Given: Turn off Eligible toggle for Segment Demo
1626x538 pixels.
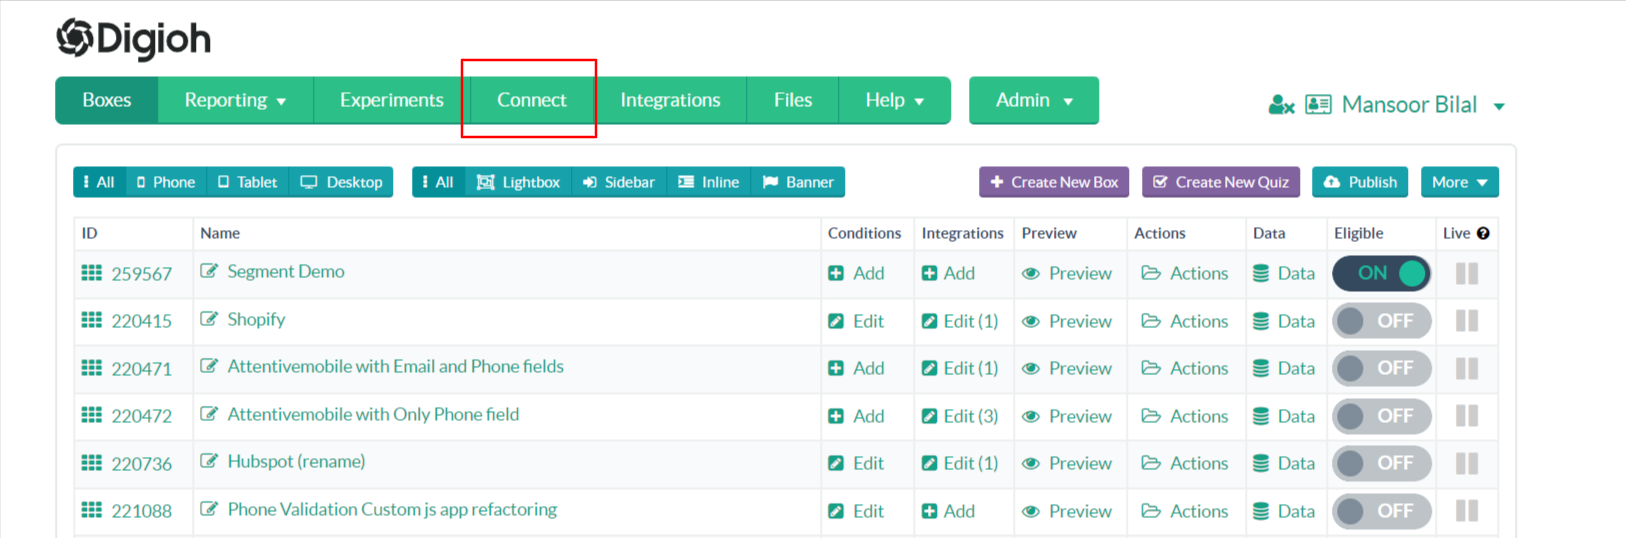Looking at the screenshot, I should point(1381,273).
